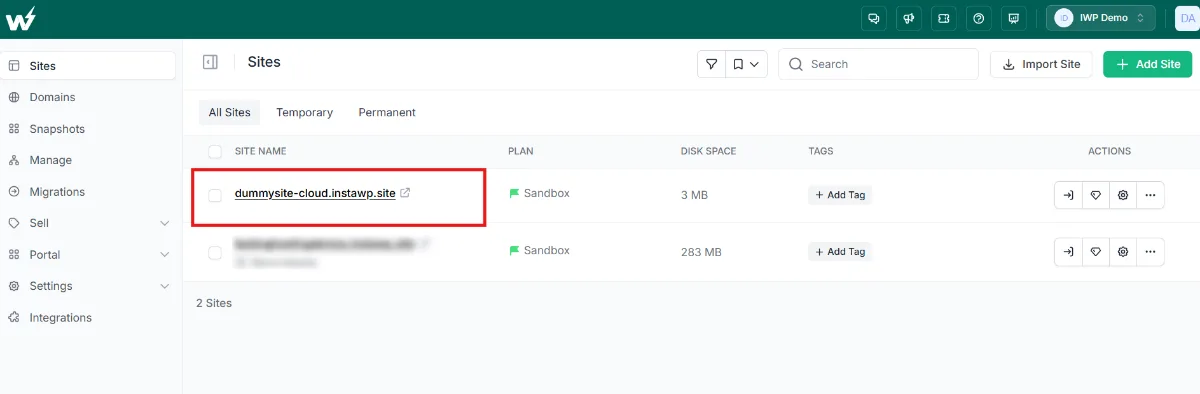
Task: Open Migrations in the sidebar
Action: click(x=88, y=192)
